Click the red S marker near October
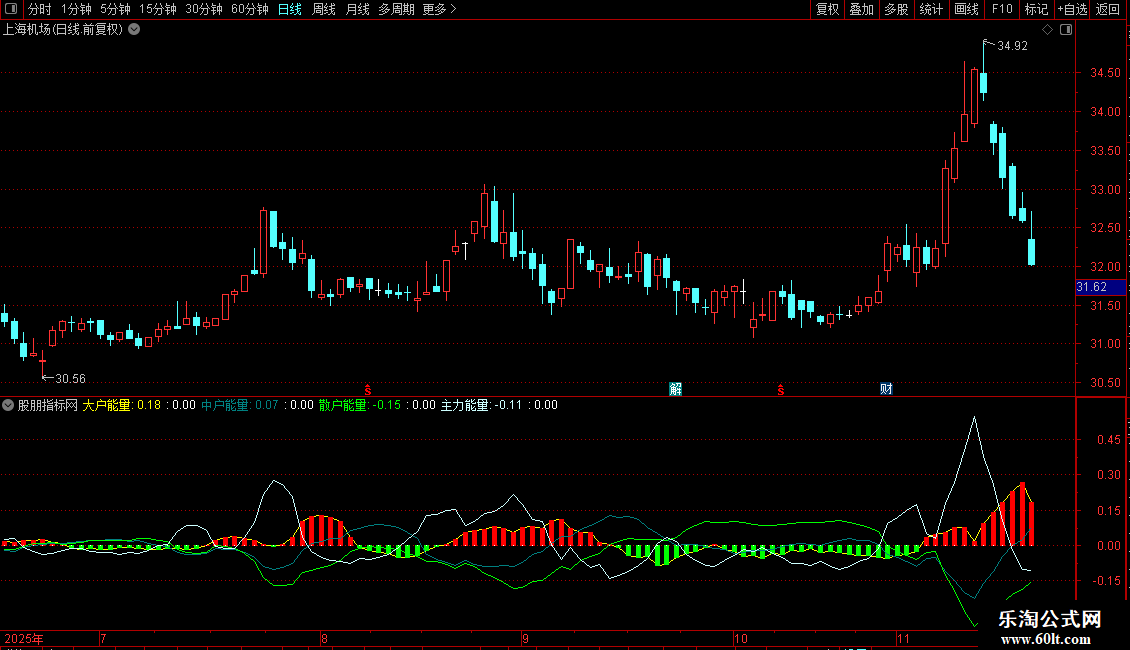This screenshot has height=650, width=1130. (x=780, y=390)
